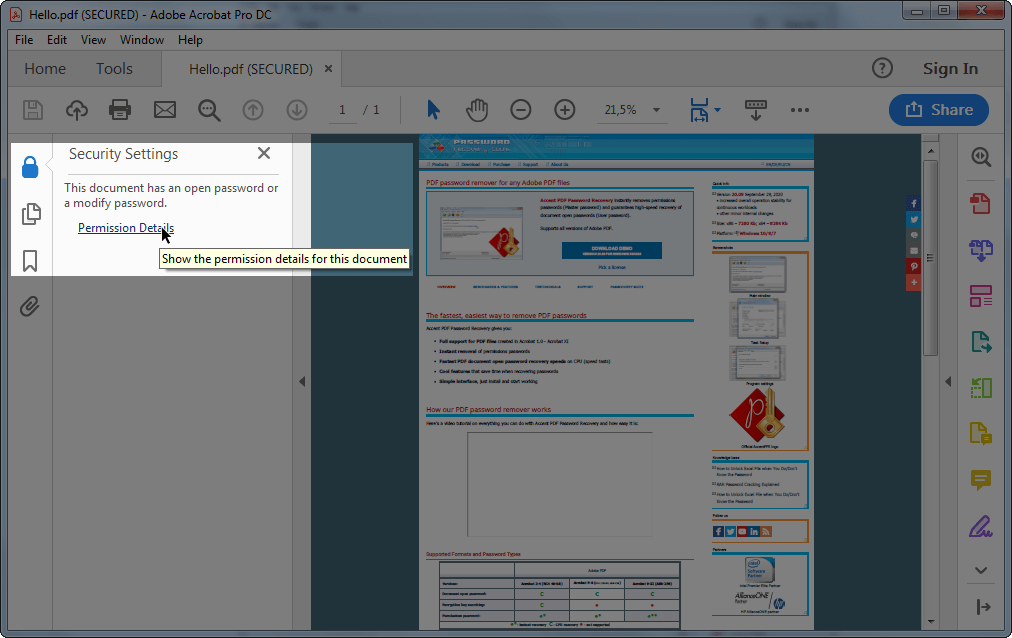Open the yellow Comment bubble tool

[981, 480]
